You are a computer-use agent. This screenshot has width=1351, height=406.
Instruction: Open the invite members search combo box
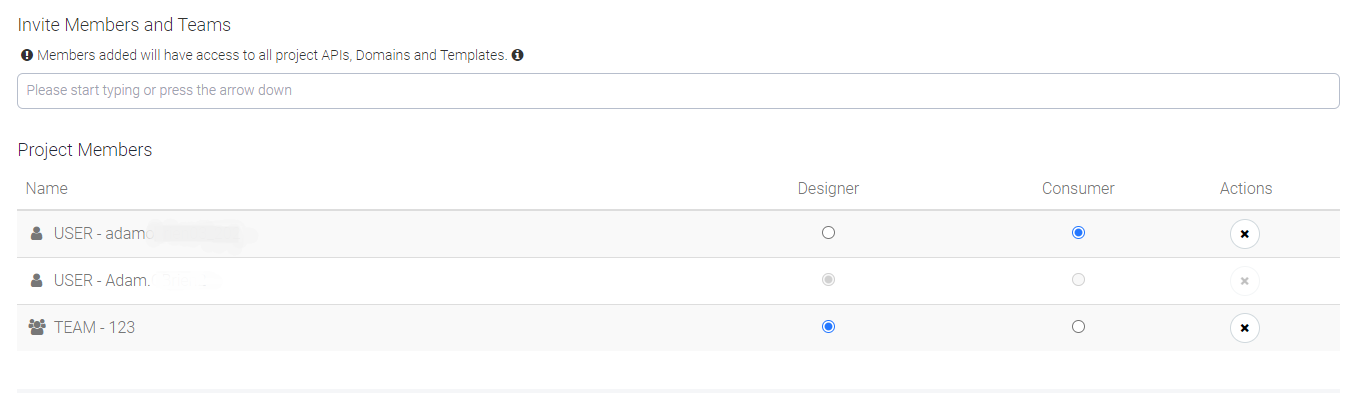(x=678, y=91)
